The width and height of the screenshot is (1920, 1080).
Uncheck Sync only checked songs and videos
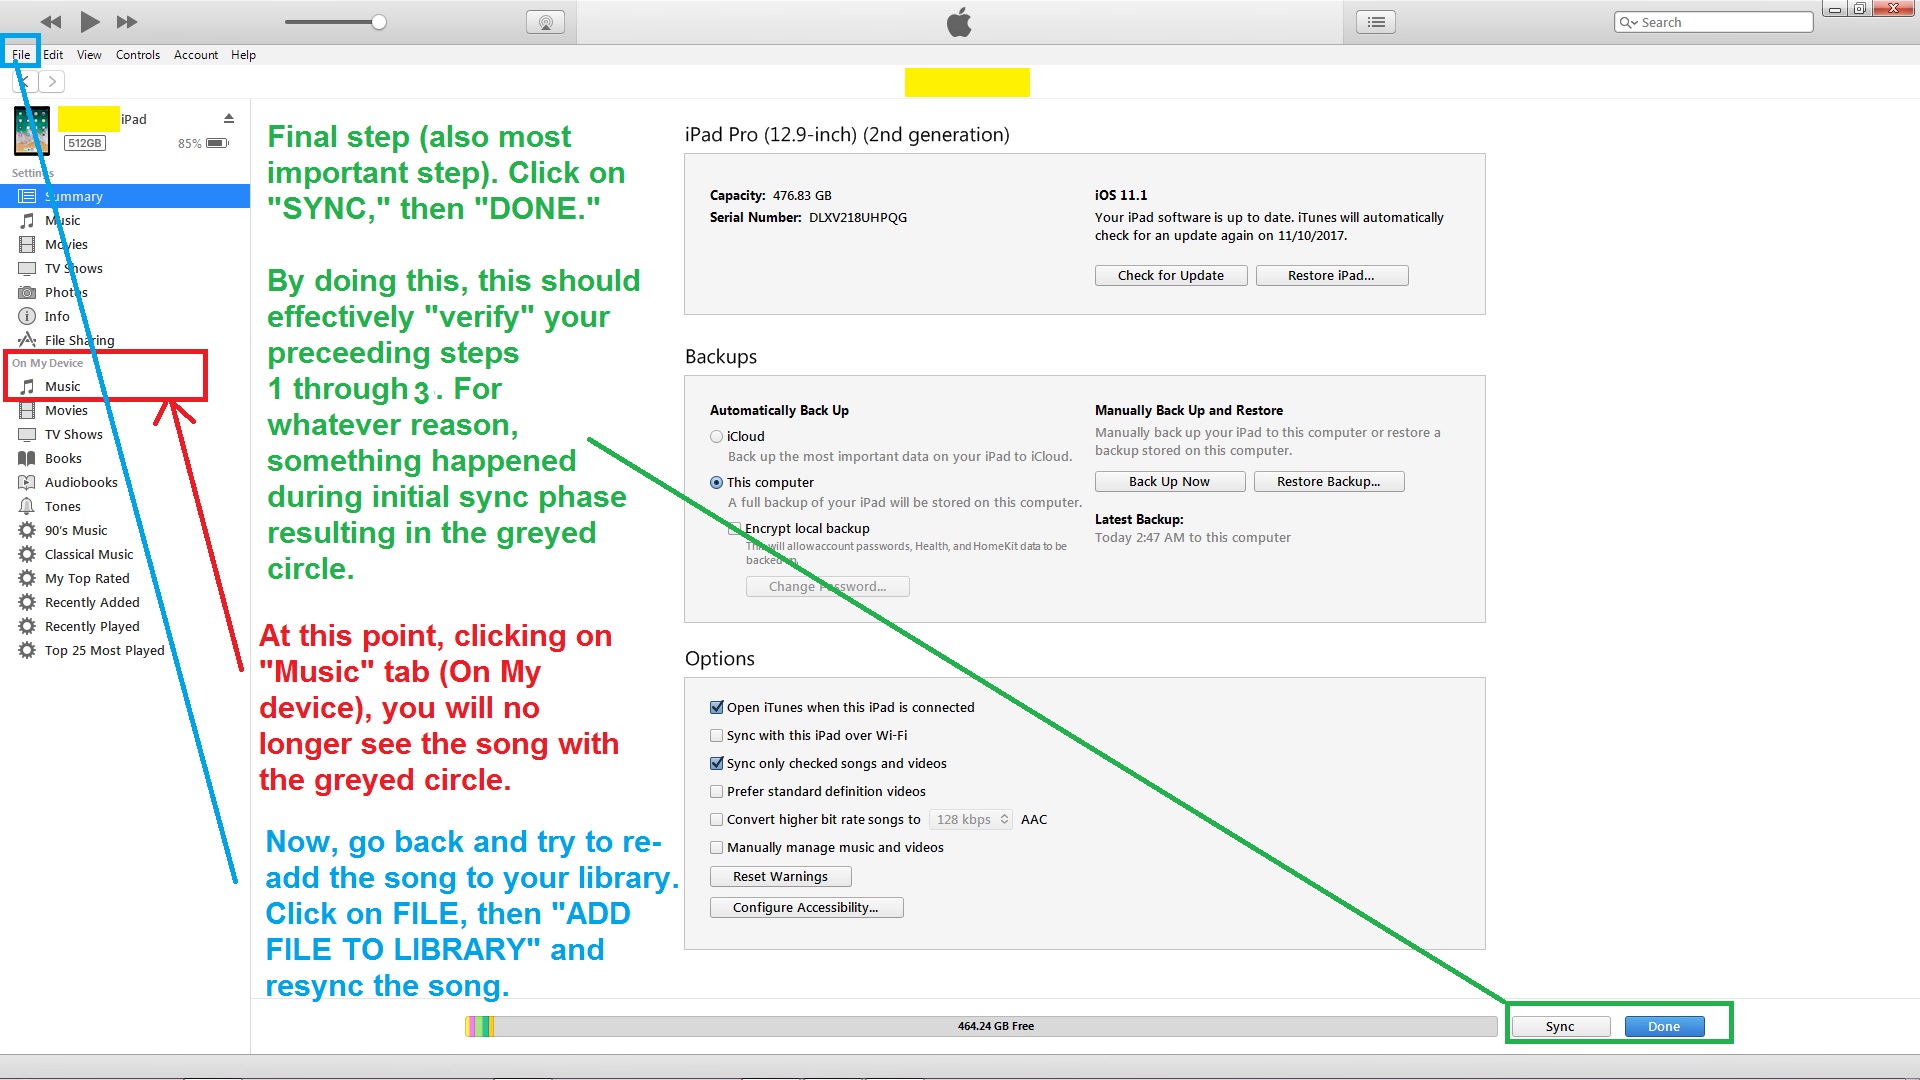716,763
